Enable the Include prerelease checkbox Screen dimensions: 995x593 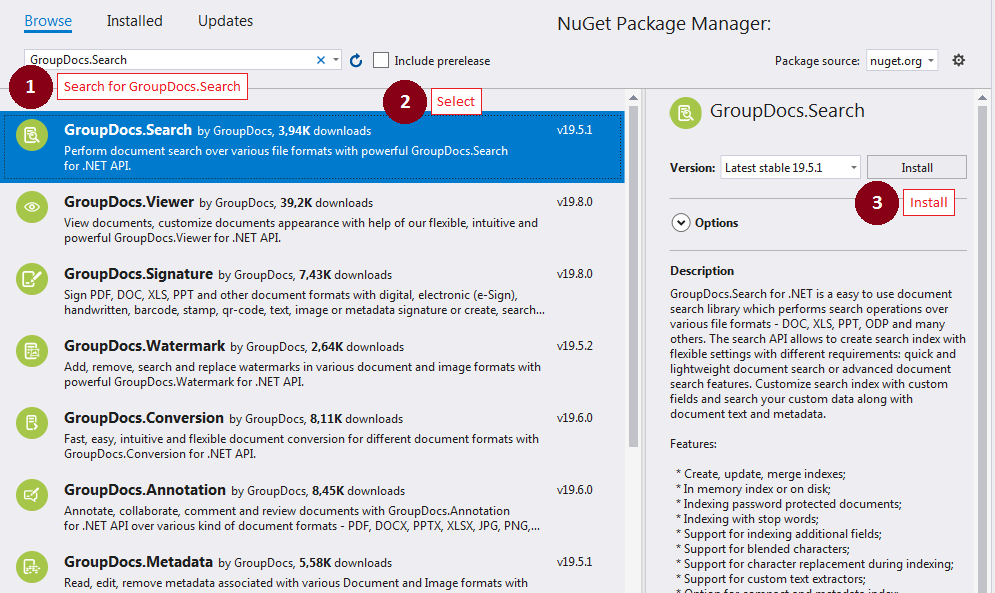[x=381, y=61]
